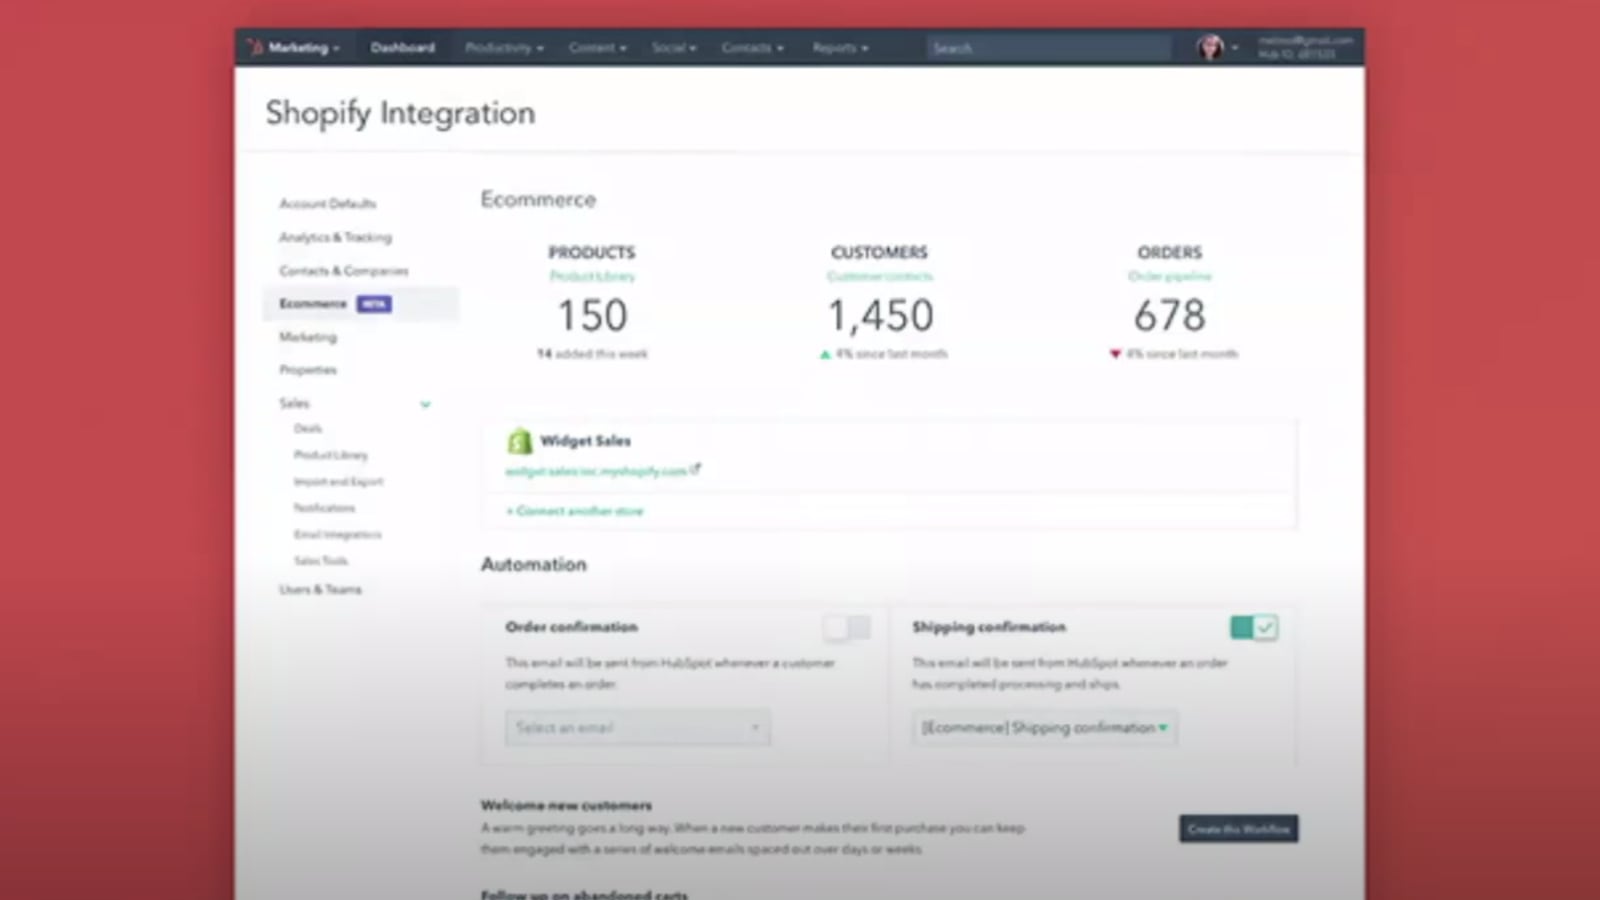Click Connect another store link
The width and height of the screenshot is (1600, 900).
575,511
